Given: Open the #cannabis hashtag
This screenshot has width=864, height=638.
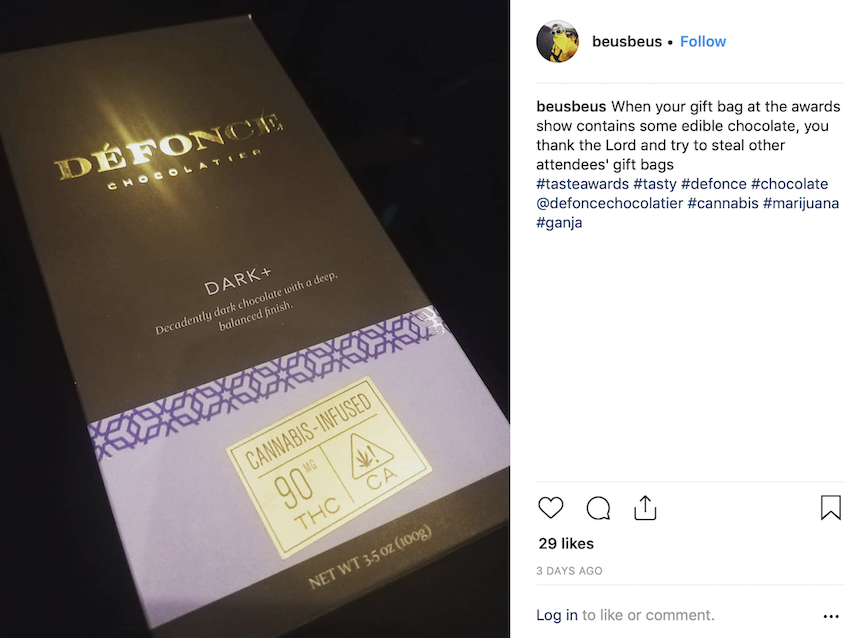Looking at the screenshot, I should [x=723, y=203].
